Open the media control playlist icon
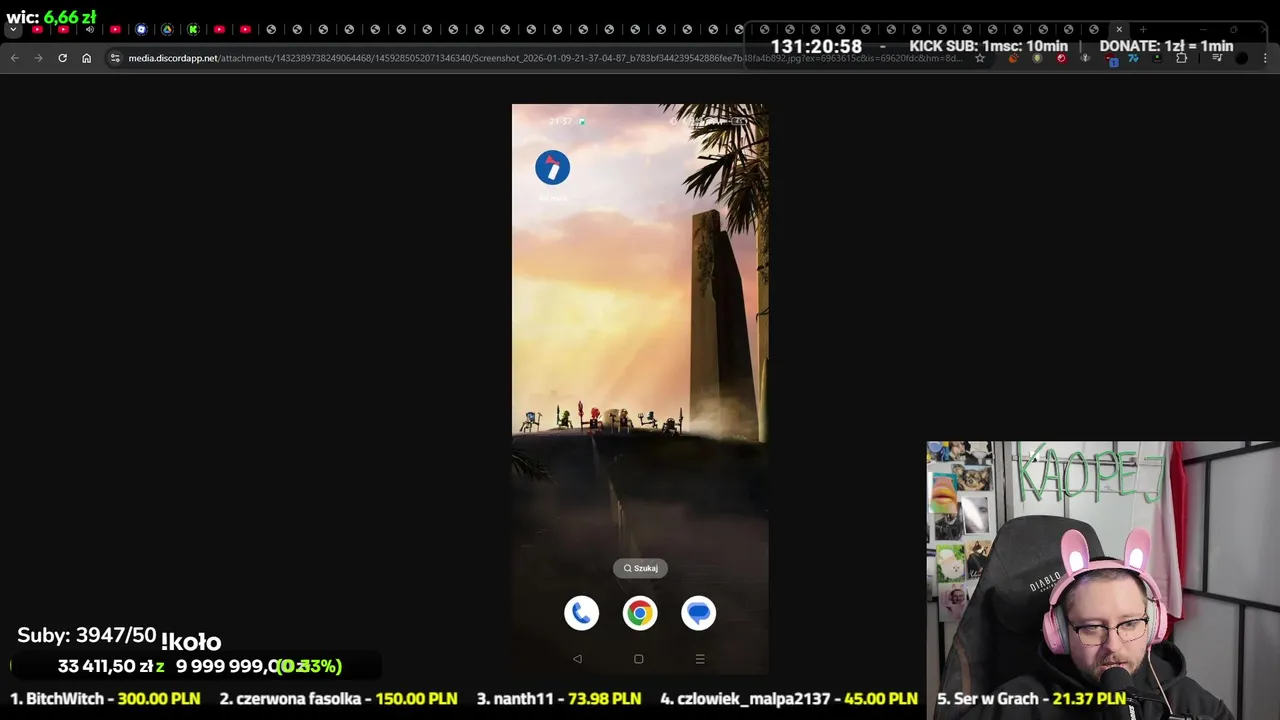1280x720 pixels. click(x=1217, y=58)
